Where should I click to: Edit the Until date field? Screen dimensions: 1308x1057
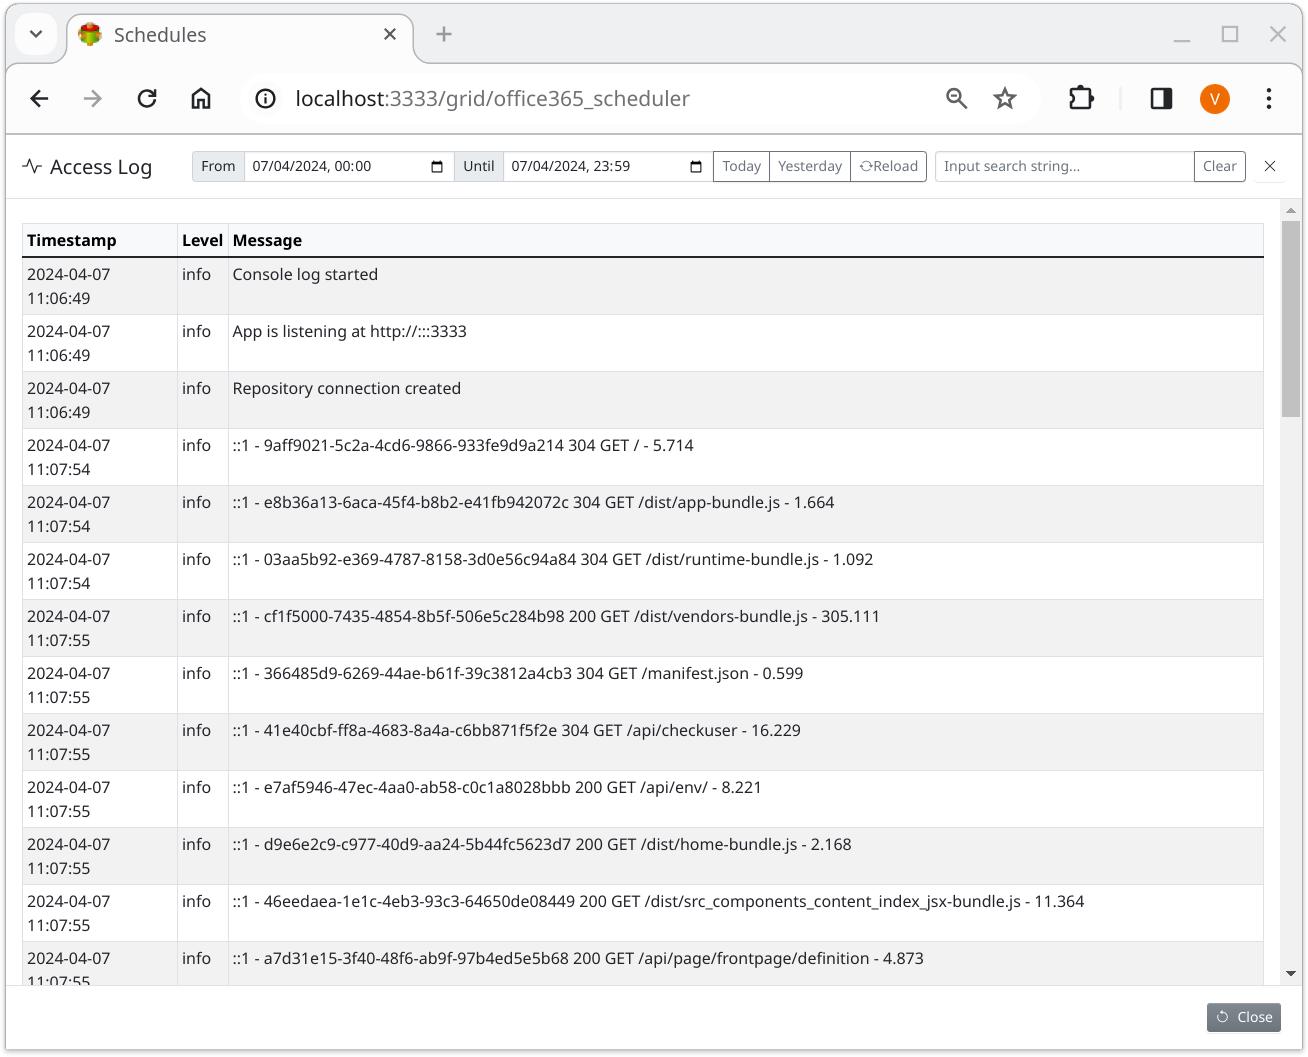[x=608, y=166]
